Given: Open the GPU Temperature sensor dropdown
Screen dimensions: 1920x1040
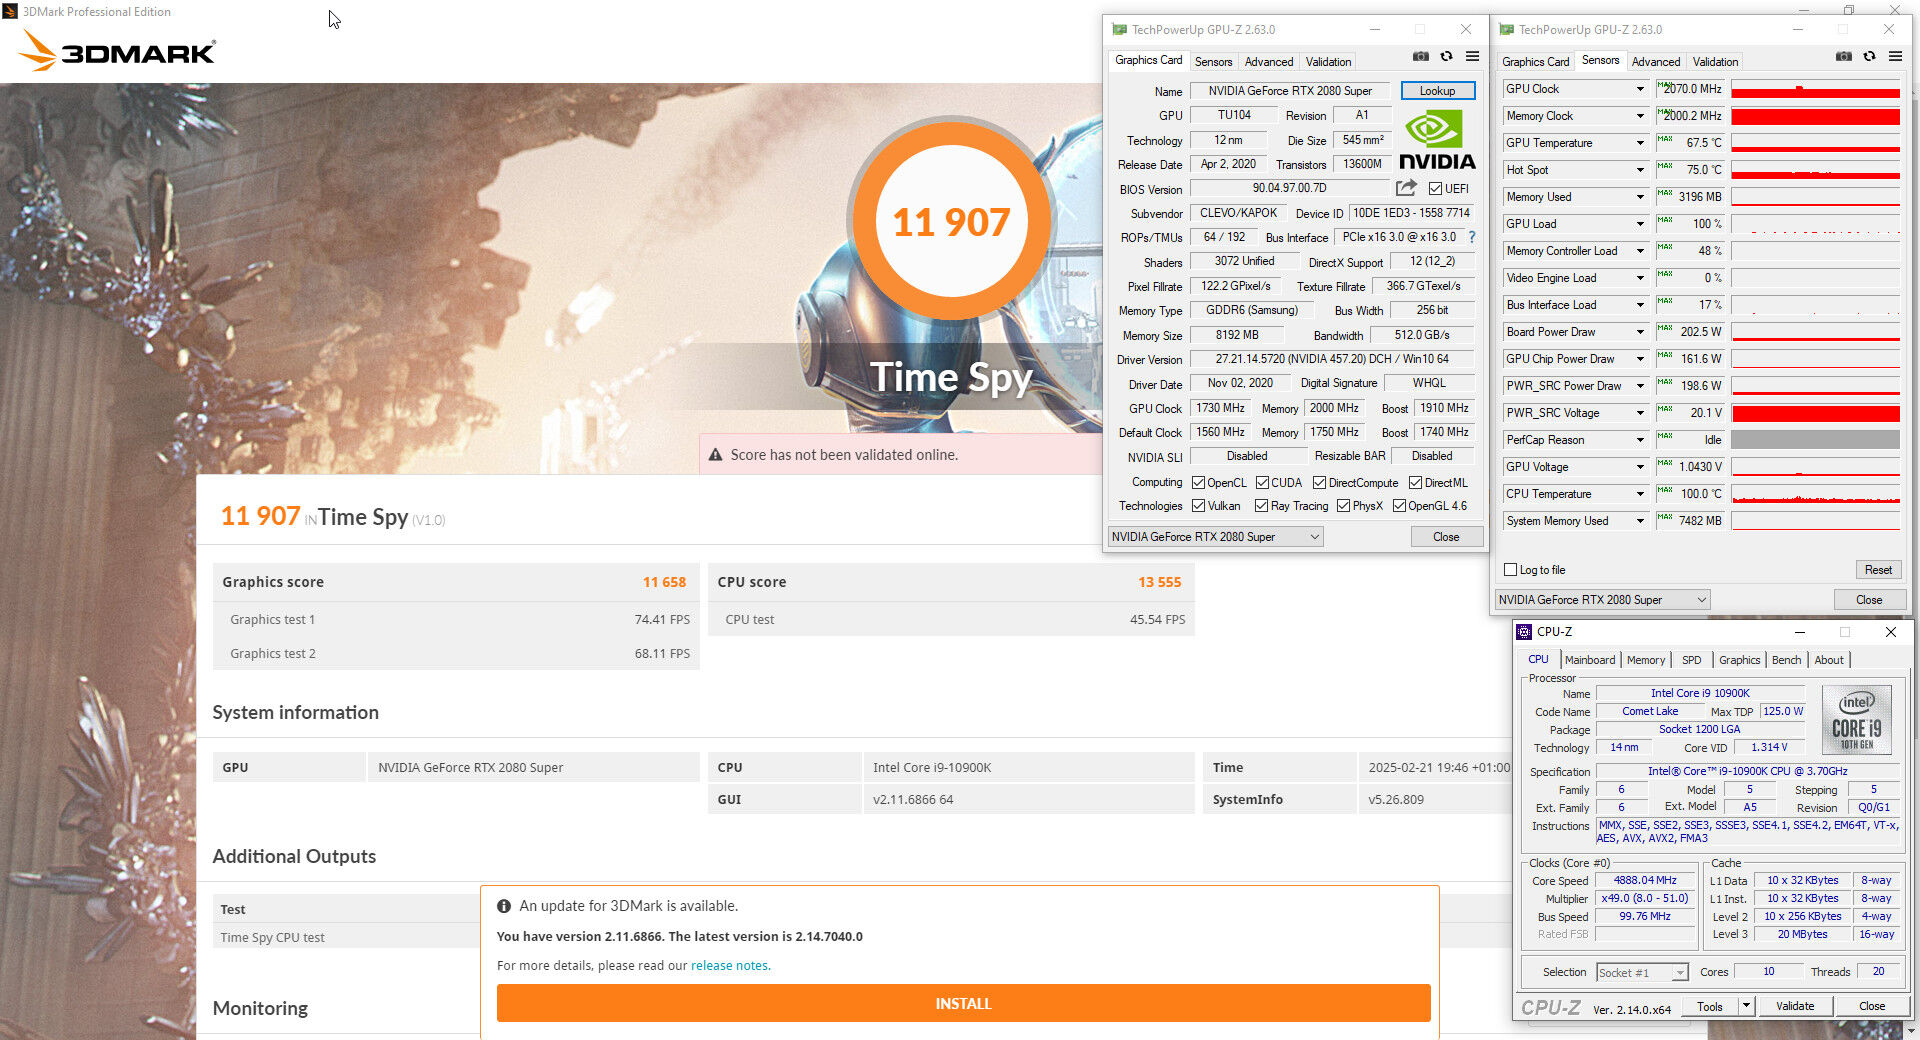Looking at the screenshot, I should [1640, 143].
